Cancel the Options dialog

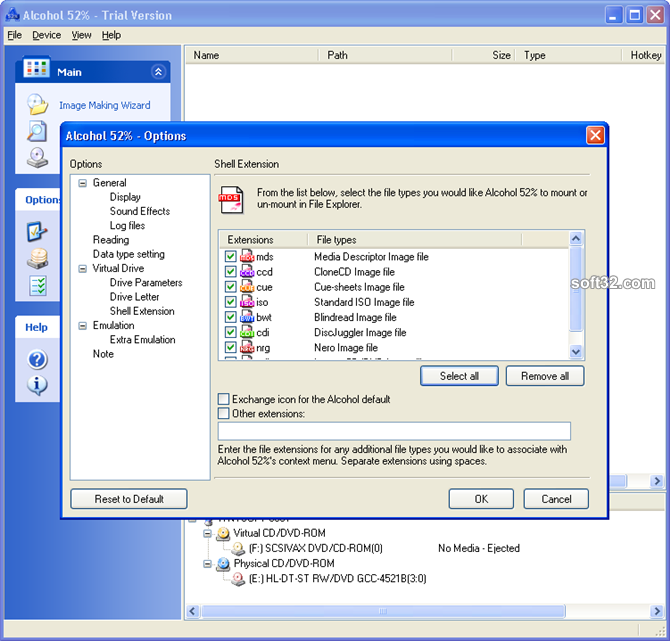pyautogui.click(x=556, y=499)
